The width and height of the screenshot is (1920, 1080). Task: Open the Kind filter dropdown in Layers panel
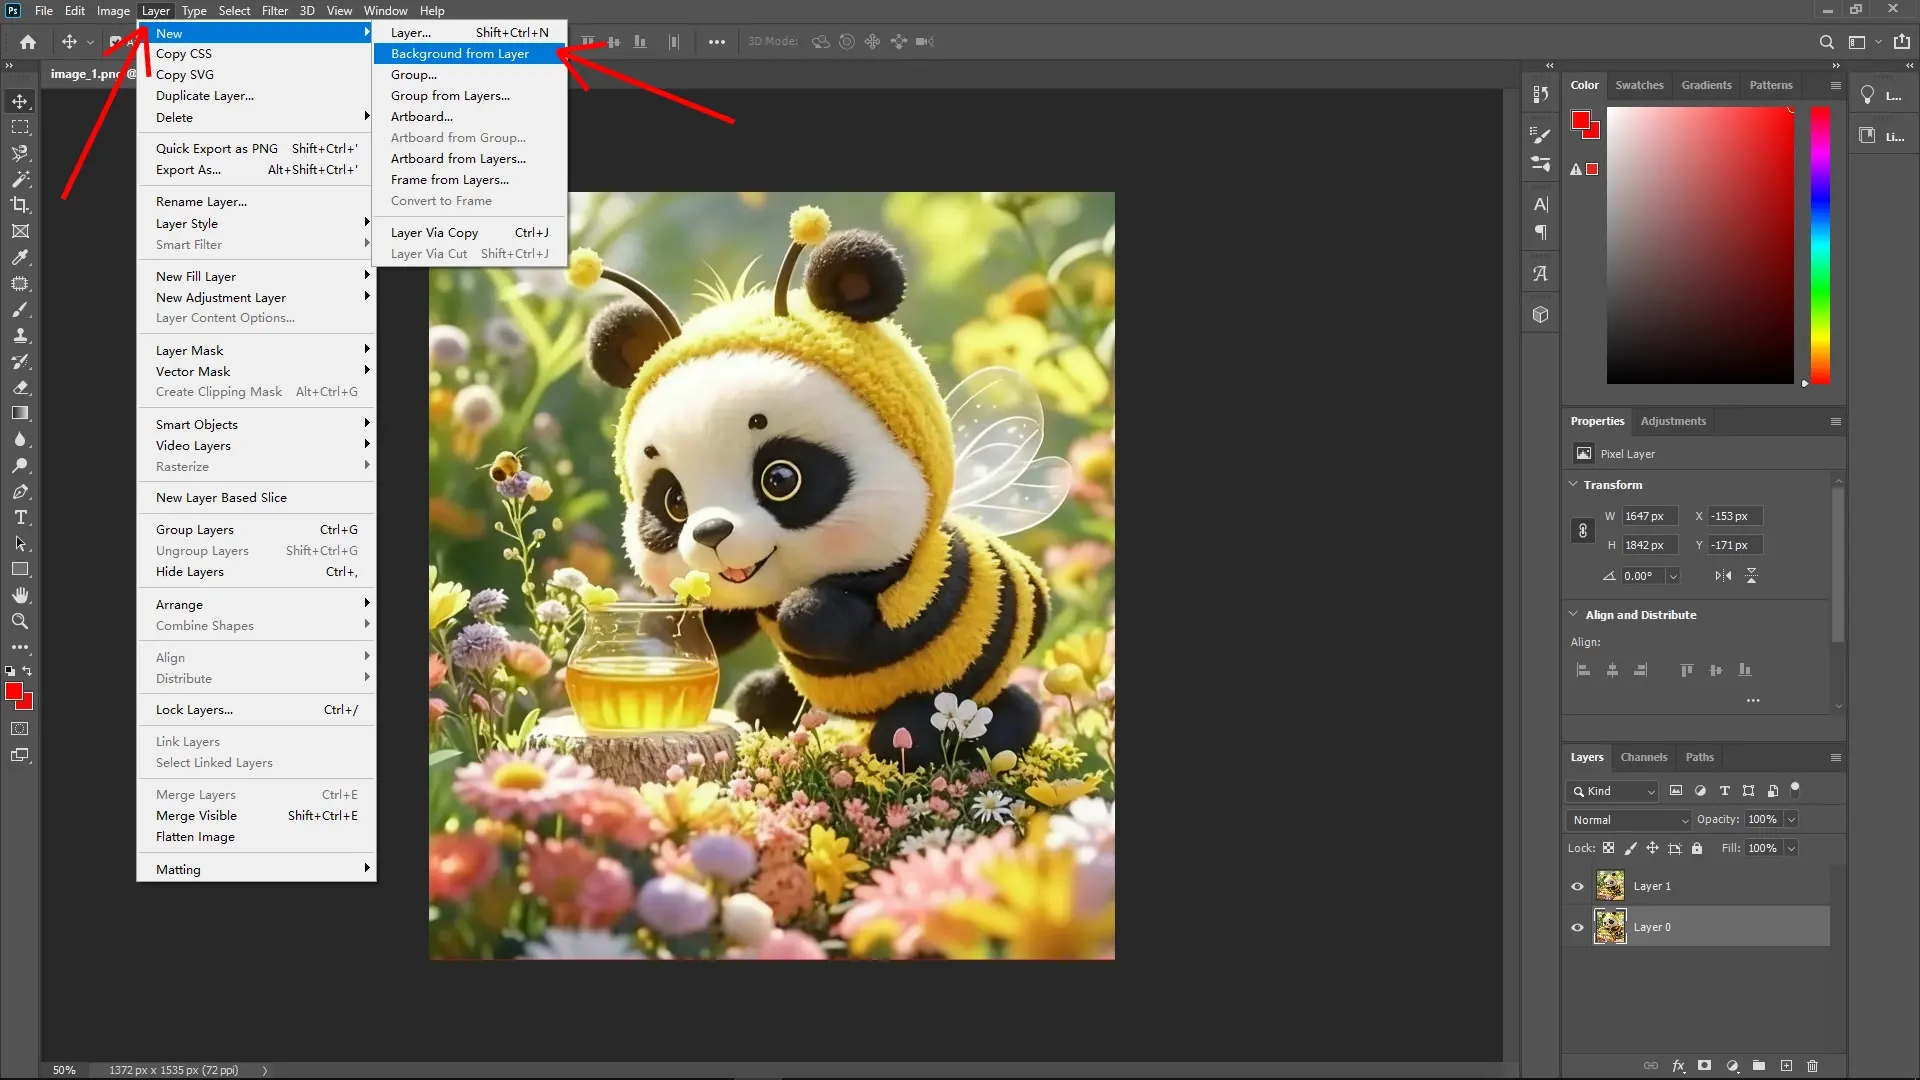tap(1613, 791)
